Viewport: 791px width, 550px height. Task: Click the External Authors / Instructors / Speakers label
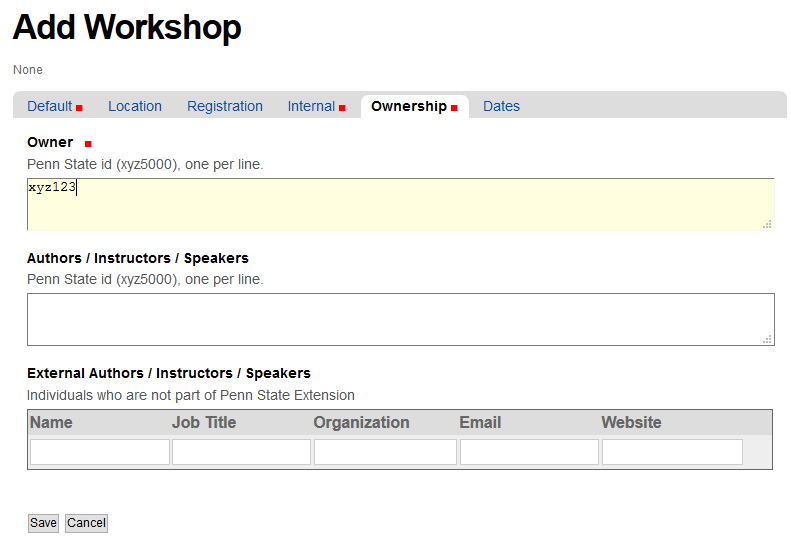(169, 373)
